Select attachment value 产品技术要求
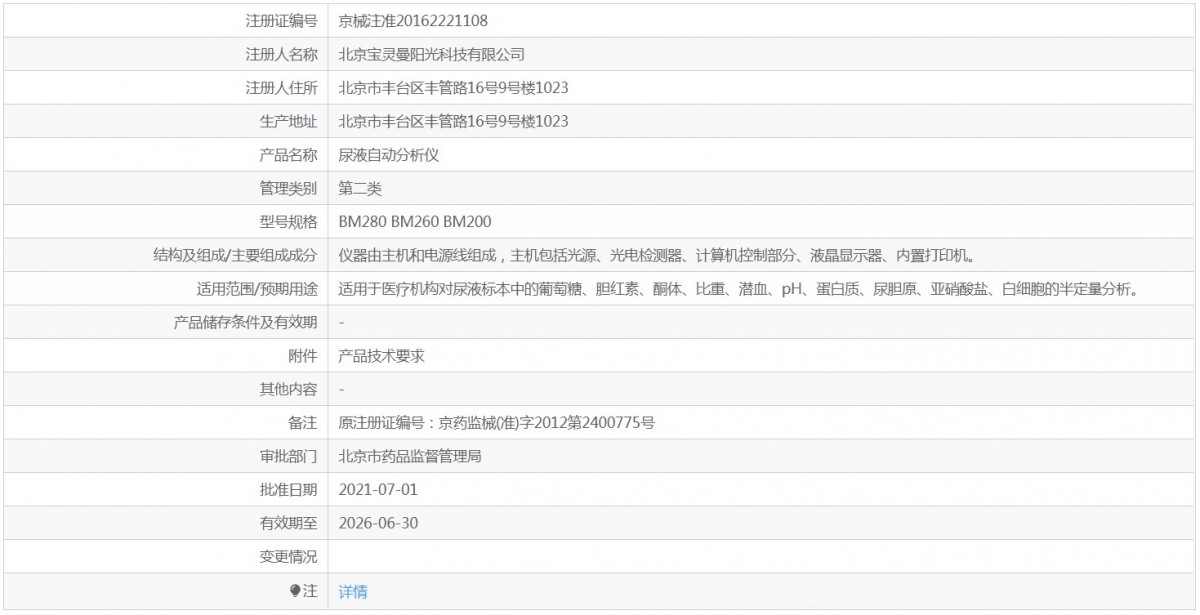The height and width of the screenshot is (615, 1200). click(382, 356)
